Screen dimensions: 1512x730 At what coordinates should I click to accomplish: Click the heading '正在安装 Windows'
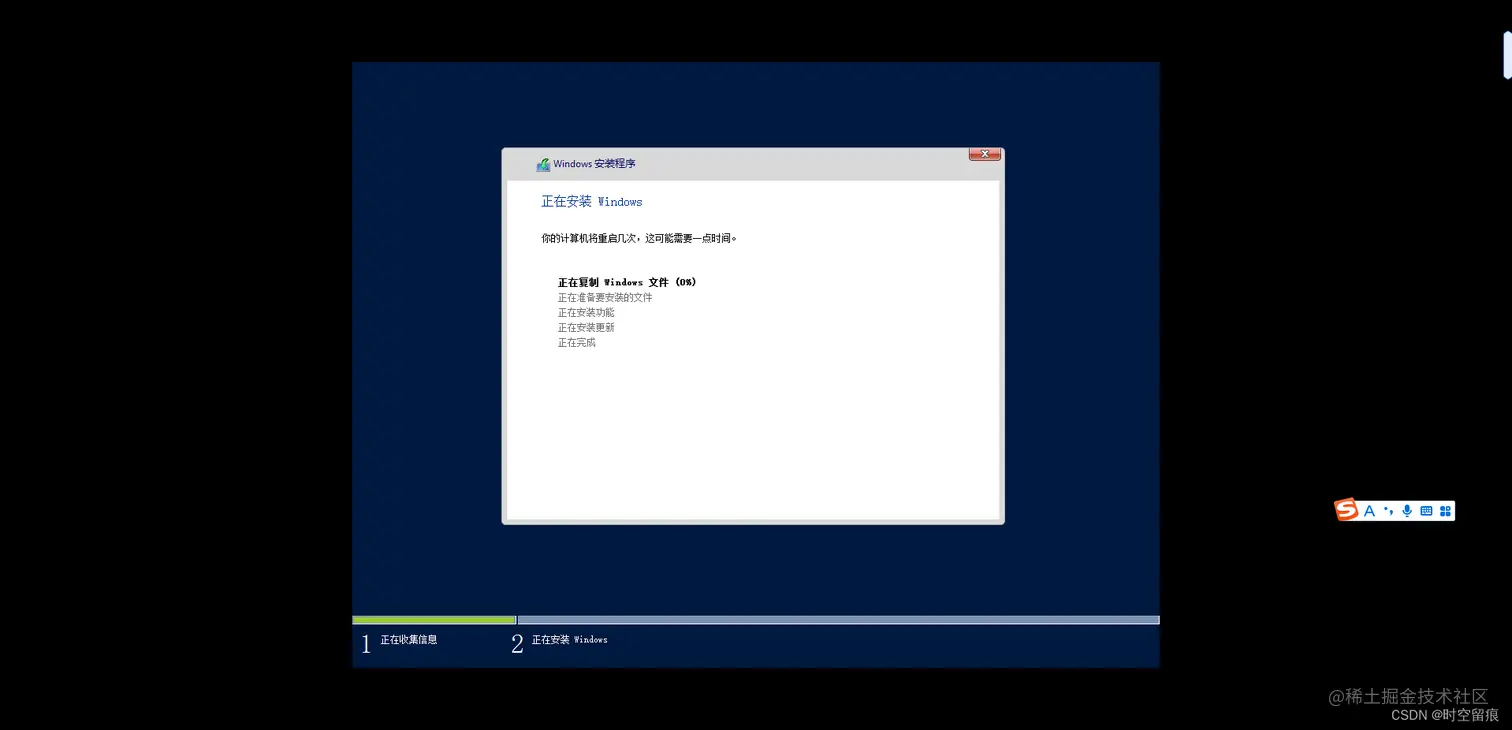point(592,202)
